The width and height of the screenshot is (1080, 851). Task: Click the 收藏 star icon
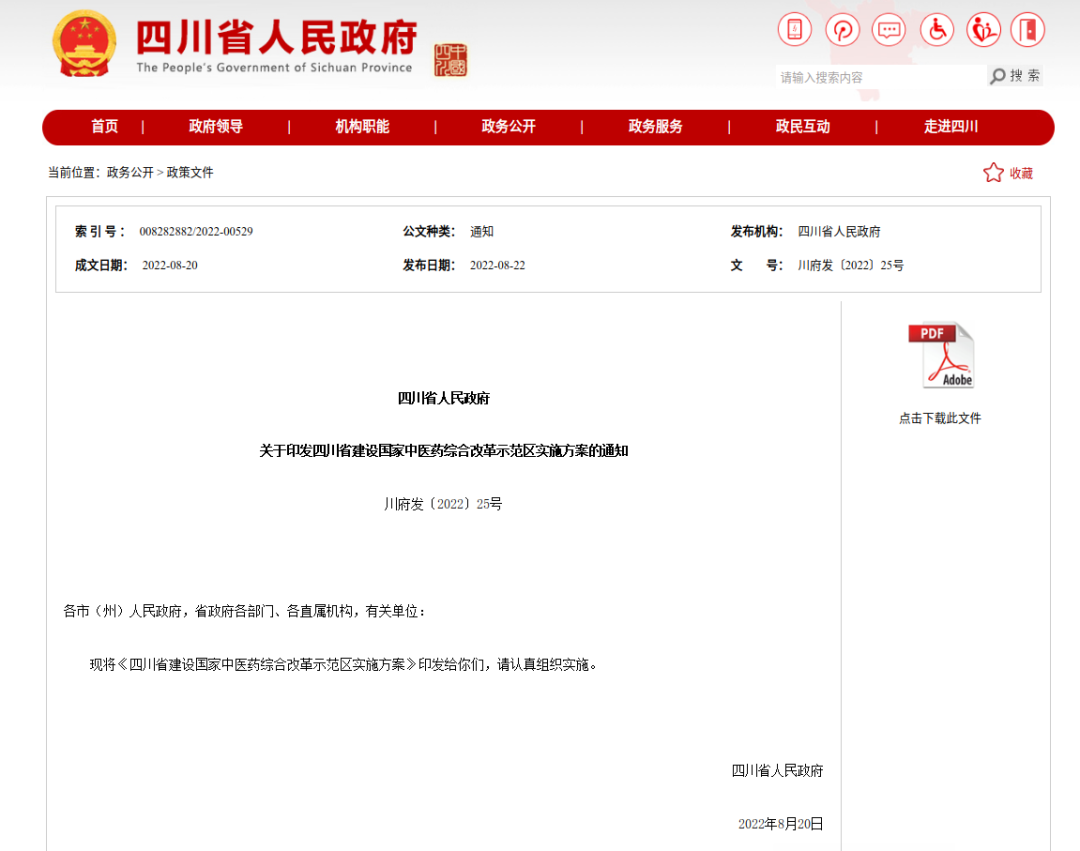[993, 172]
